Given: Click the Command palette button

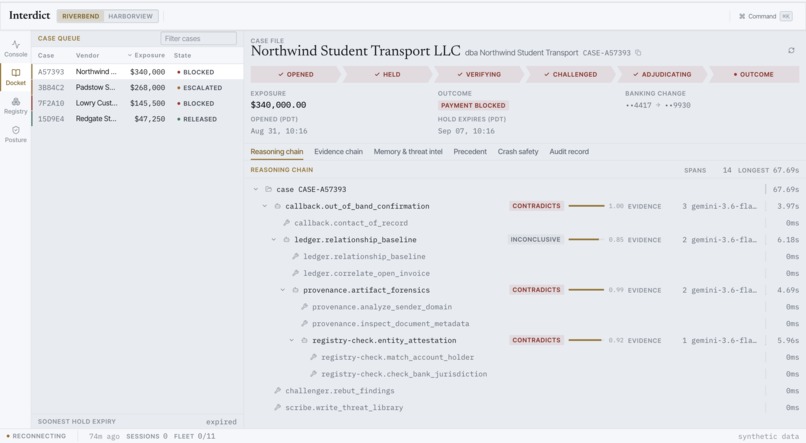Looking at the screenshot, I should coord(765,16).
